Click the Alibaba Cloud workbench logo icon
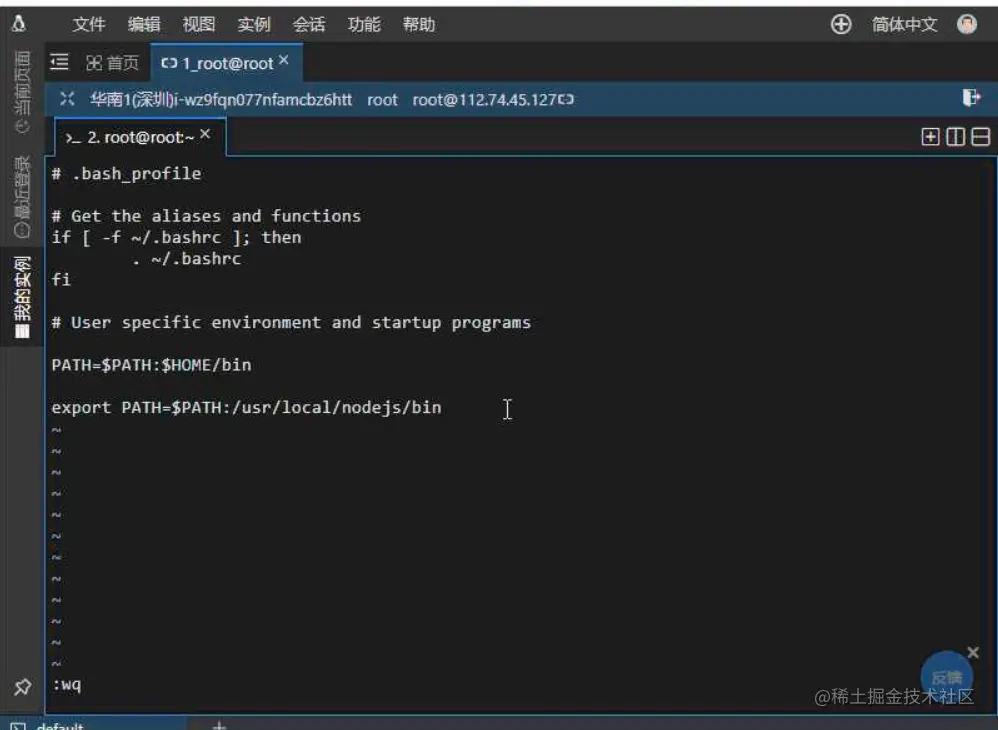The width and height of the screenshot is (998, 730). [18, 24]
